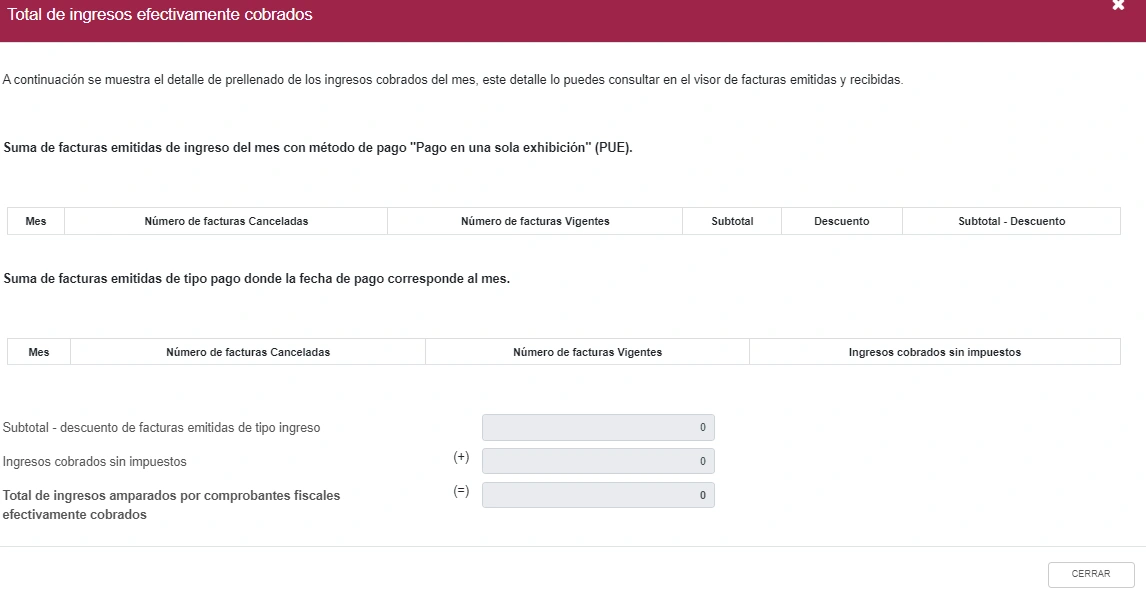Click 'Número de facturas Canceladas' in tipo pago table

pyautogui.click(x=248, y=352)
